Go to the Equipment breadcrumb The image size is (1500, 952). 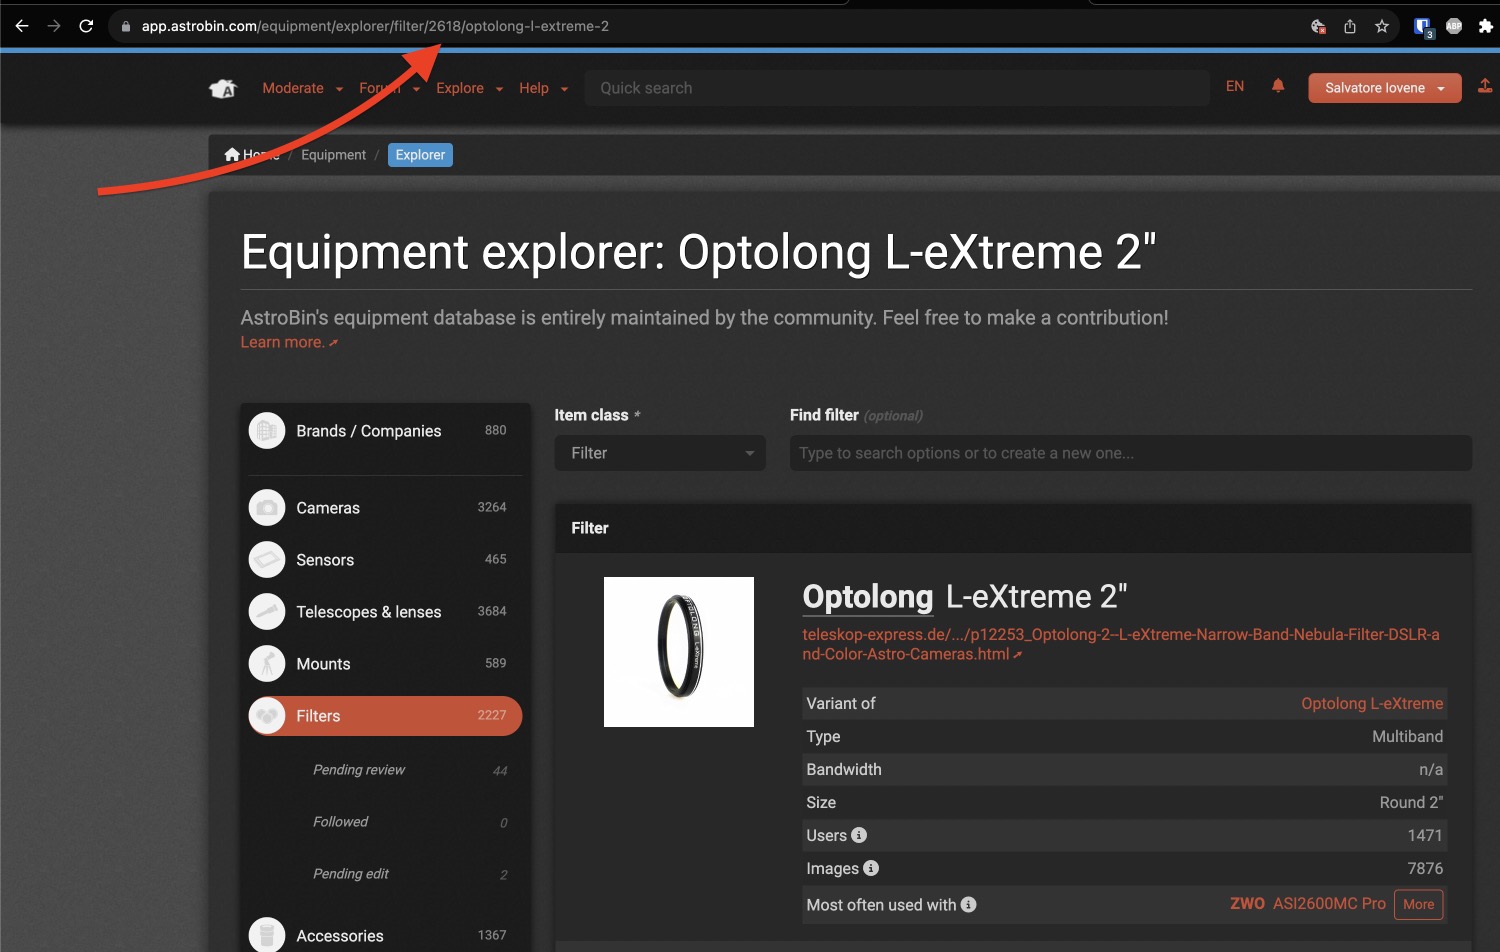tap(333, 155)
